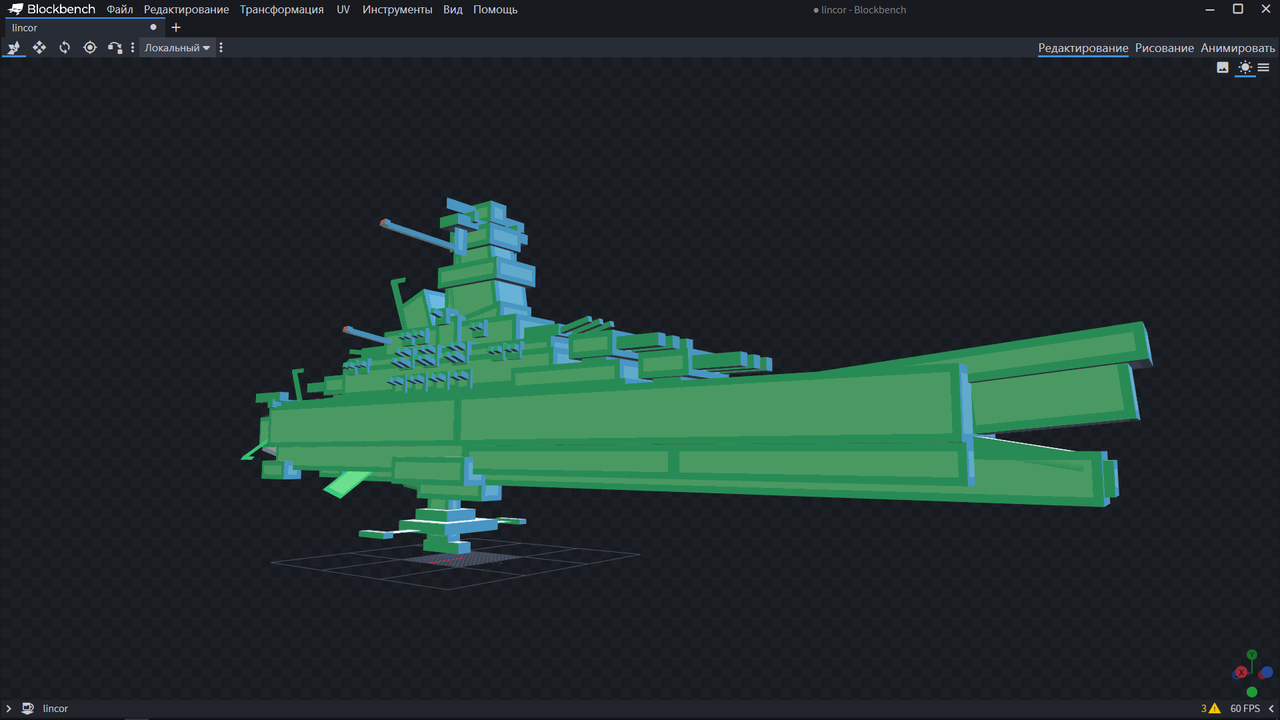Click the green Y axis on the gizmo
The width and height of the screenshot is (1280, 720).
[1251, 655]
